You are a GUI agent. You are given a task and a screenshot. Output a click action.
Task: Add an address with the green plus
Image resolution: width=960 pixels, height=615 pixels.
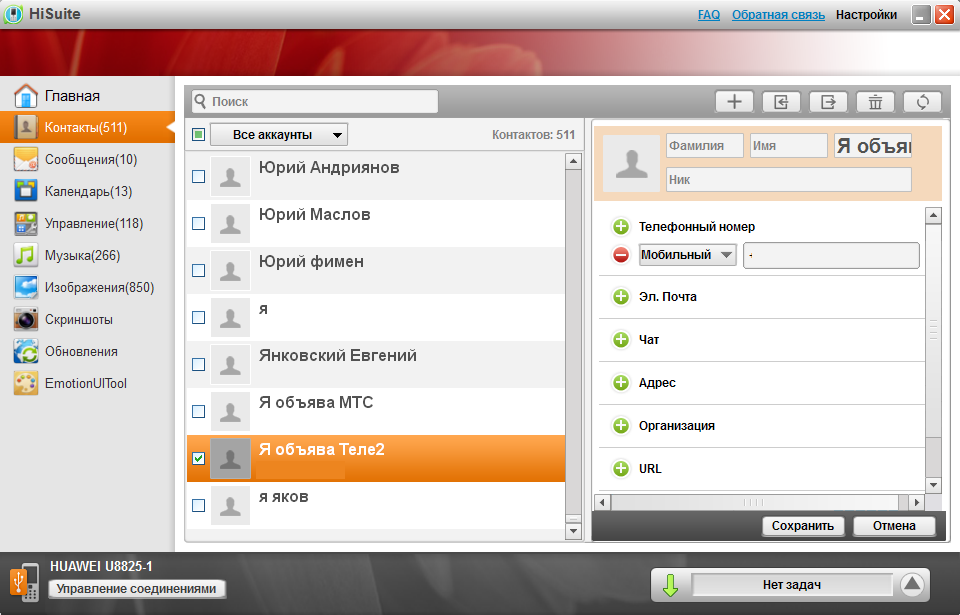(621, 383)
